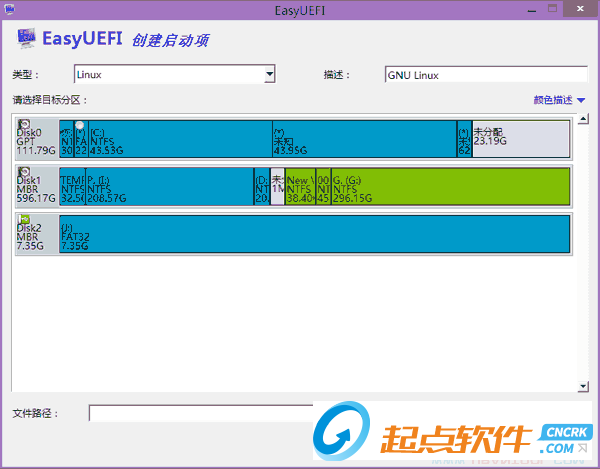Select the radio button on Disk0 FAT partition

coord(80,125)
